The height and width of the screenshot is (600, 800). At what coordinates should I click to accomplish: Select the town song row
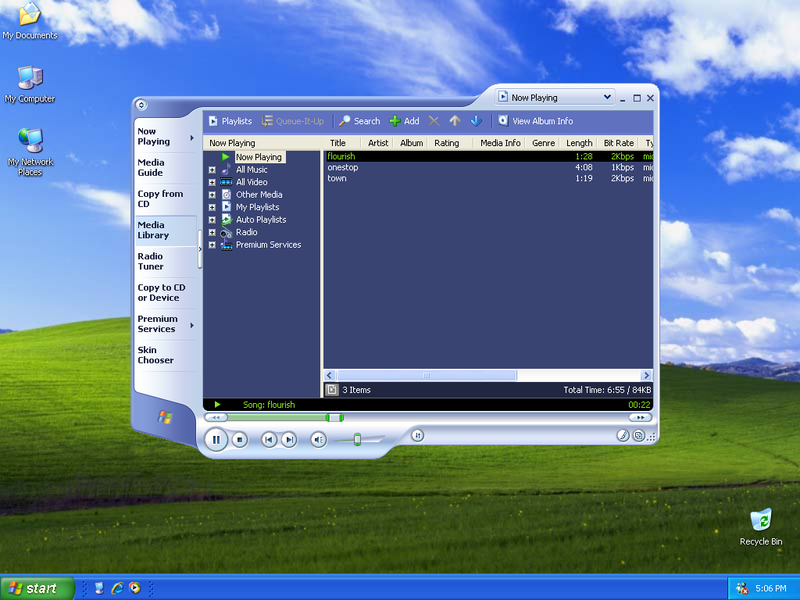tap(489, 179)
